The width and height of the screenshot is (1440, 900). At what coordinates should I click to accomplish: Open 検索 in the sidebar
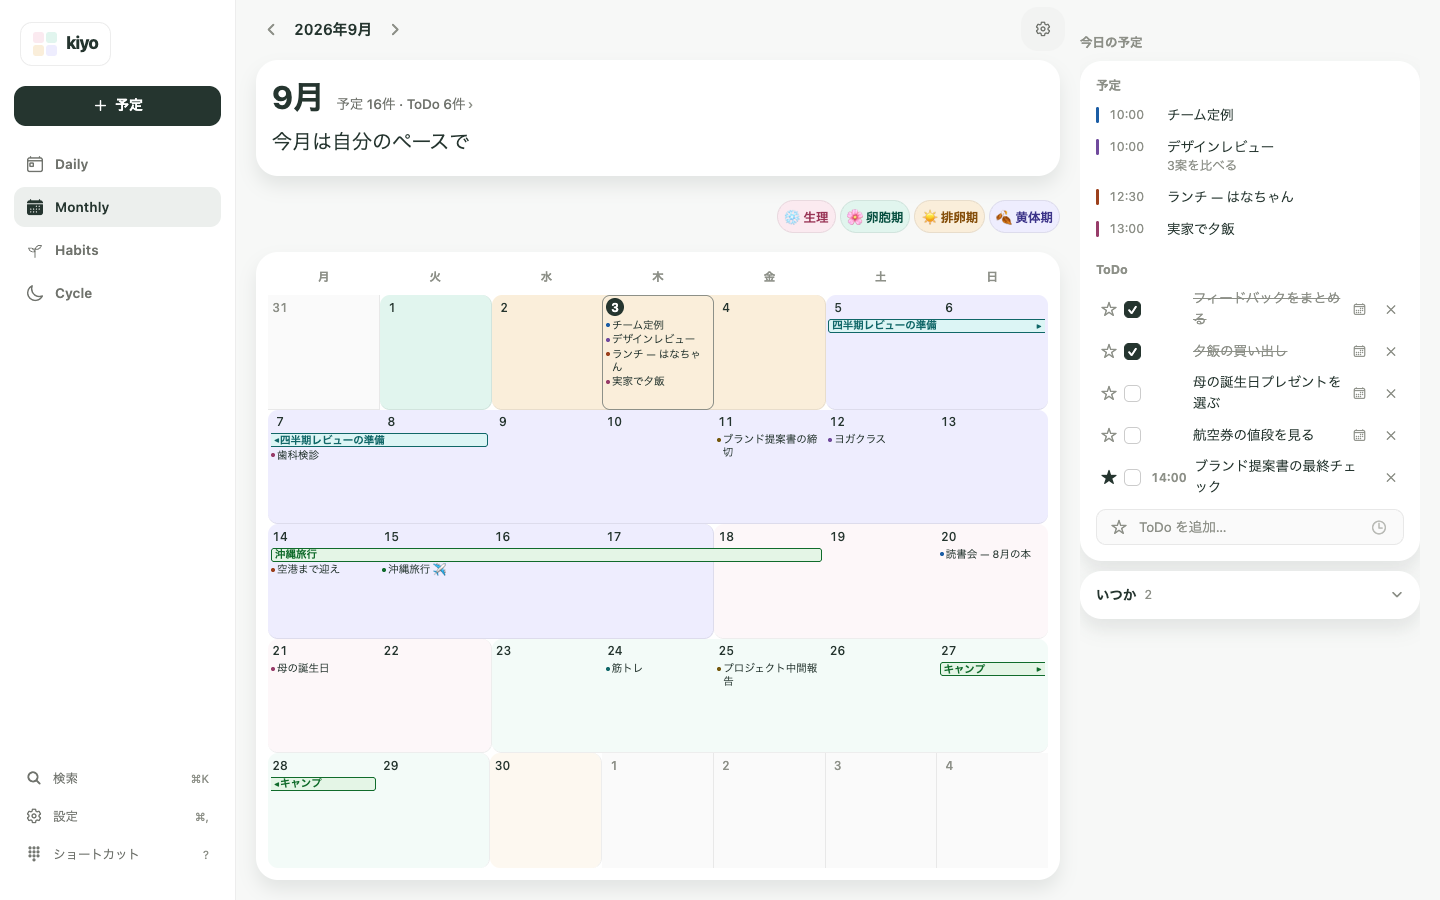[117, 778]
